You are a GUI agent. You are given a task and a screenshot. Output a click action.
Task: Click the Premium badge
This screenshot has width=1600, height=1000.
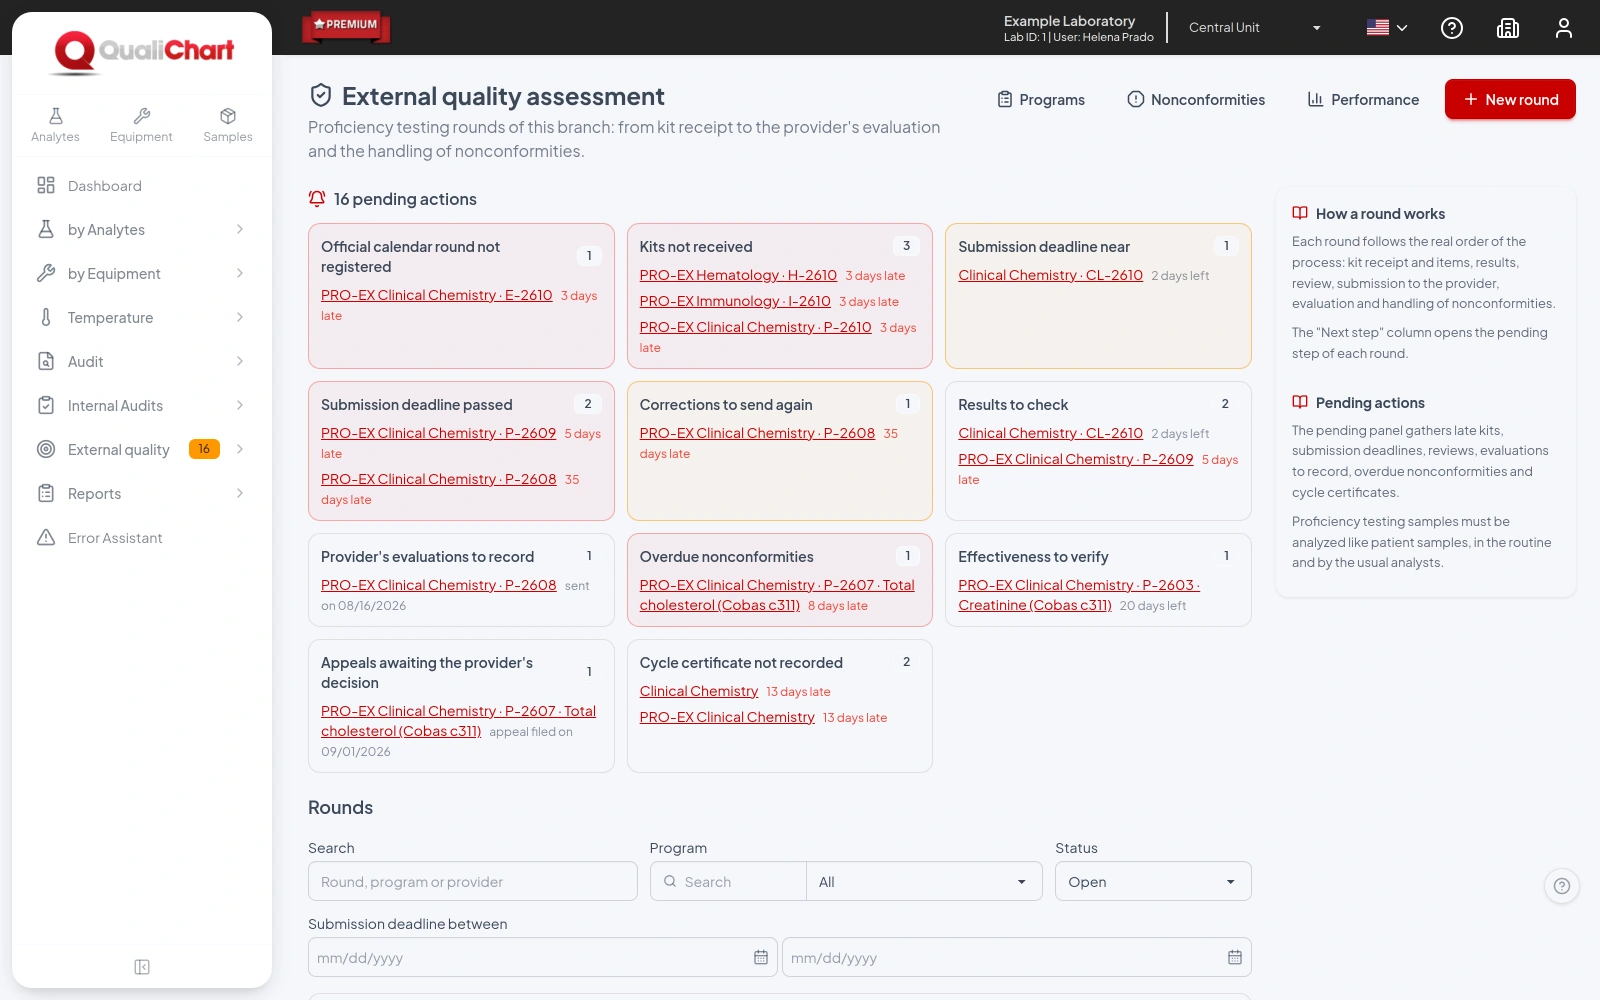[346, 26]
